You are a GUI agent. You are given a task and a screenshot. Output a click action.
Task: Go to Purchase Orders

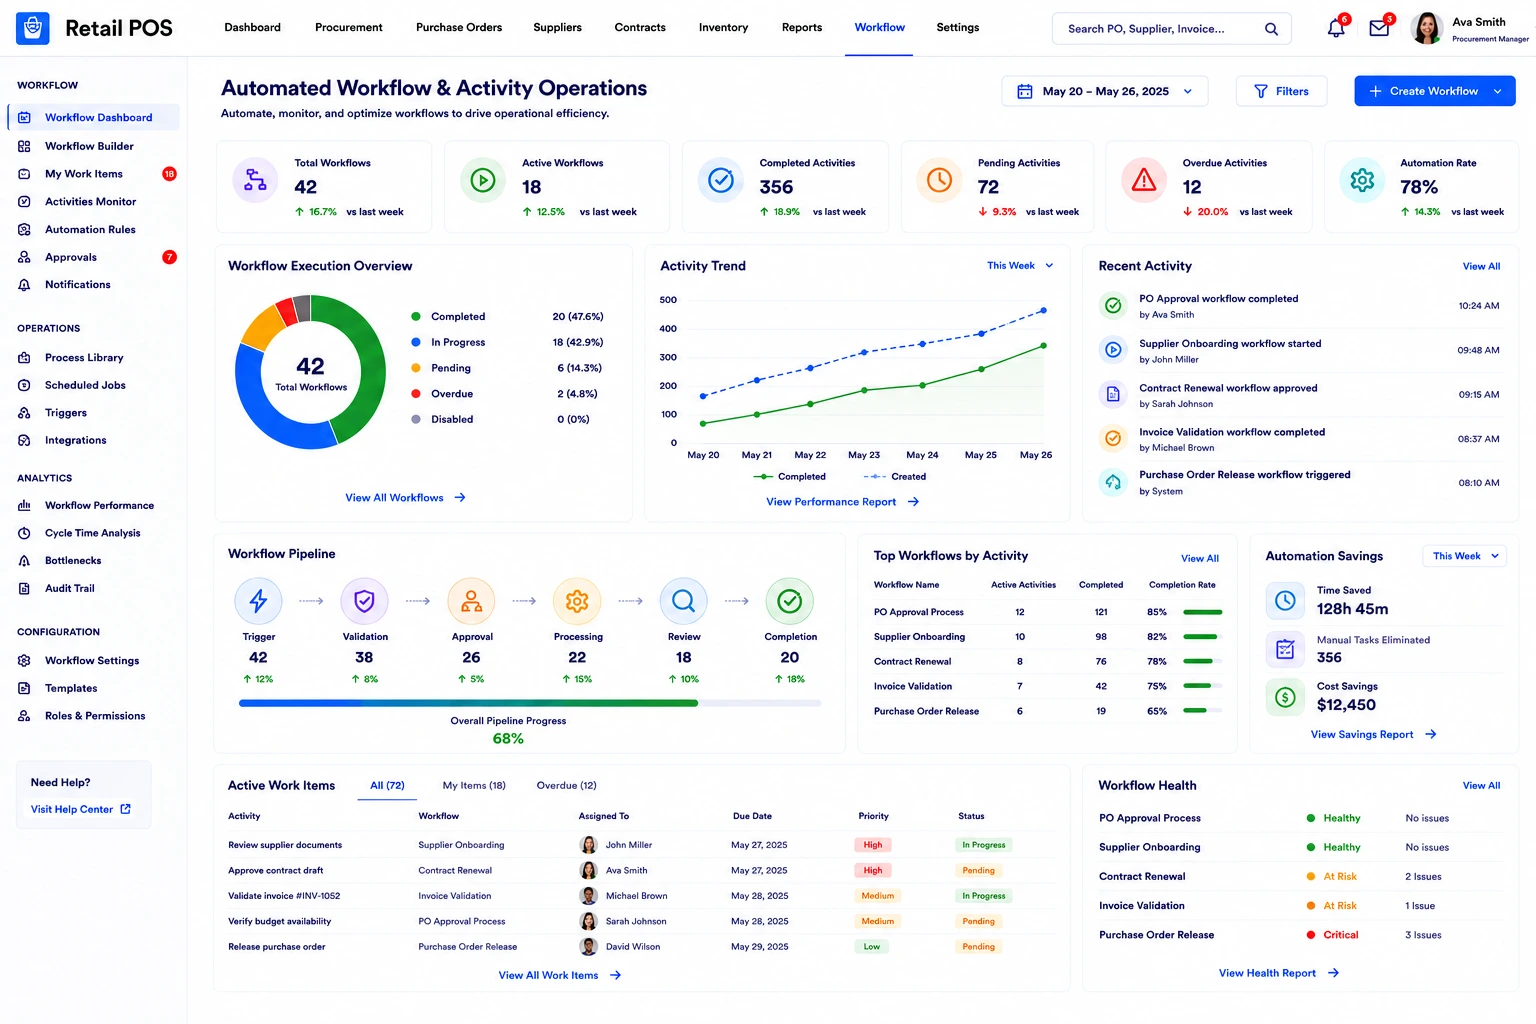click(459, 28)
